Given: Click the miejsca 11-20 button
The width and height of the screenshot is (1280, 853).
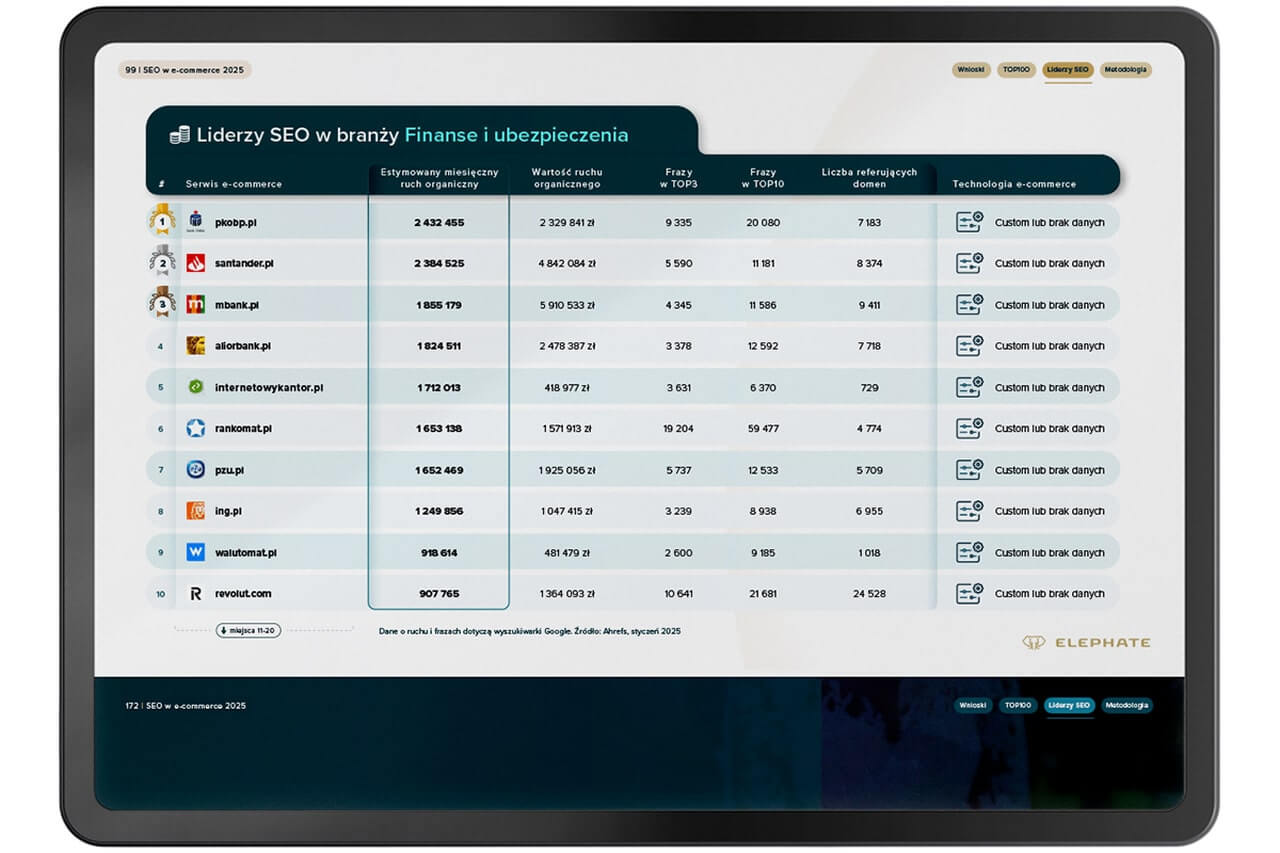Looking at the screenshot, I should tap(248, 630).
